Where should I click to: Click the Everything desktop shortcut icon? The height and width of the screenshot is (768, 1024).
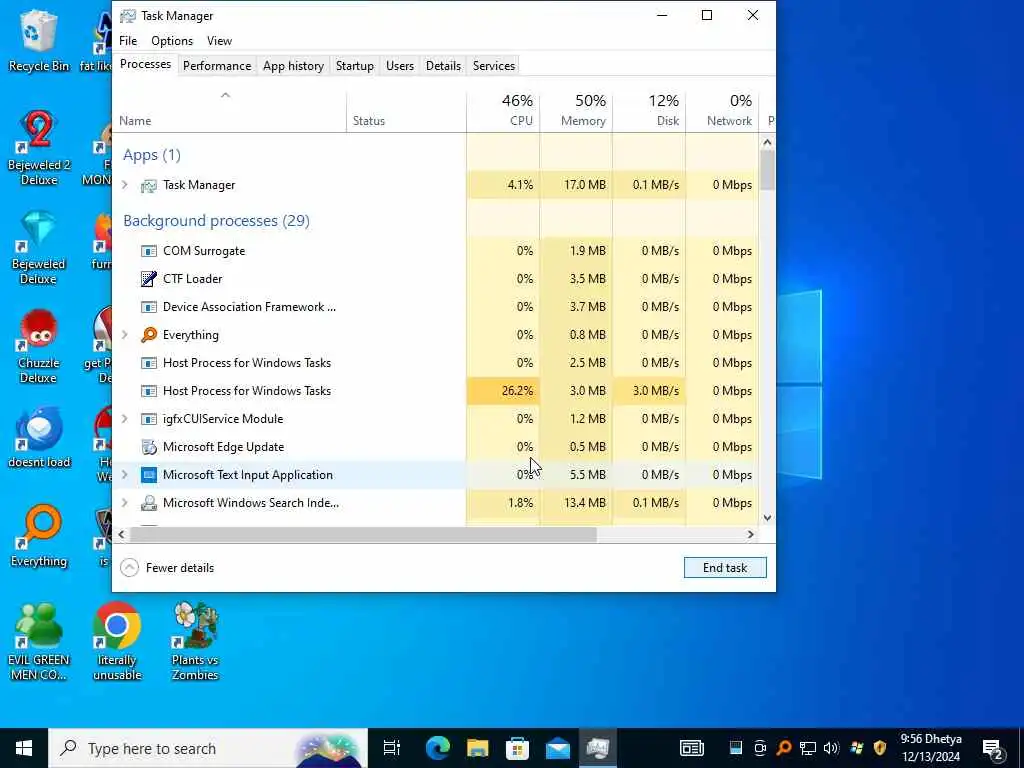pos(39,527)
